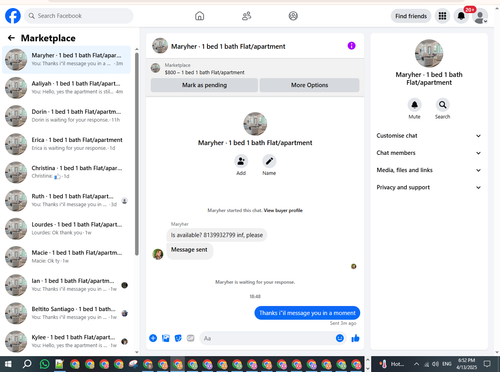Click the listing thumbnail in the right panel
The height and width of the screenshot is (372, 500).
tap(429, 53)
